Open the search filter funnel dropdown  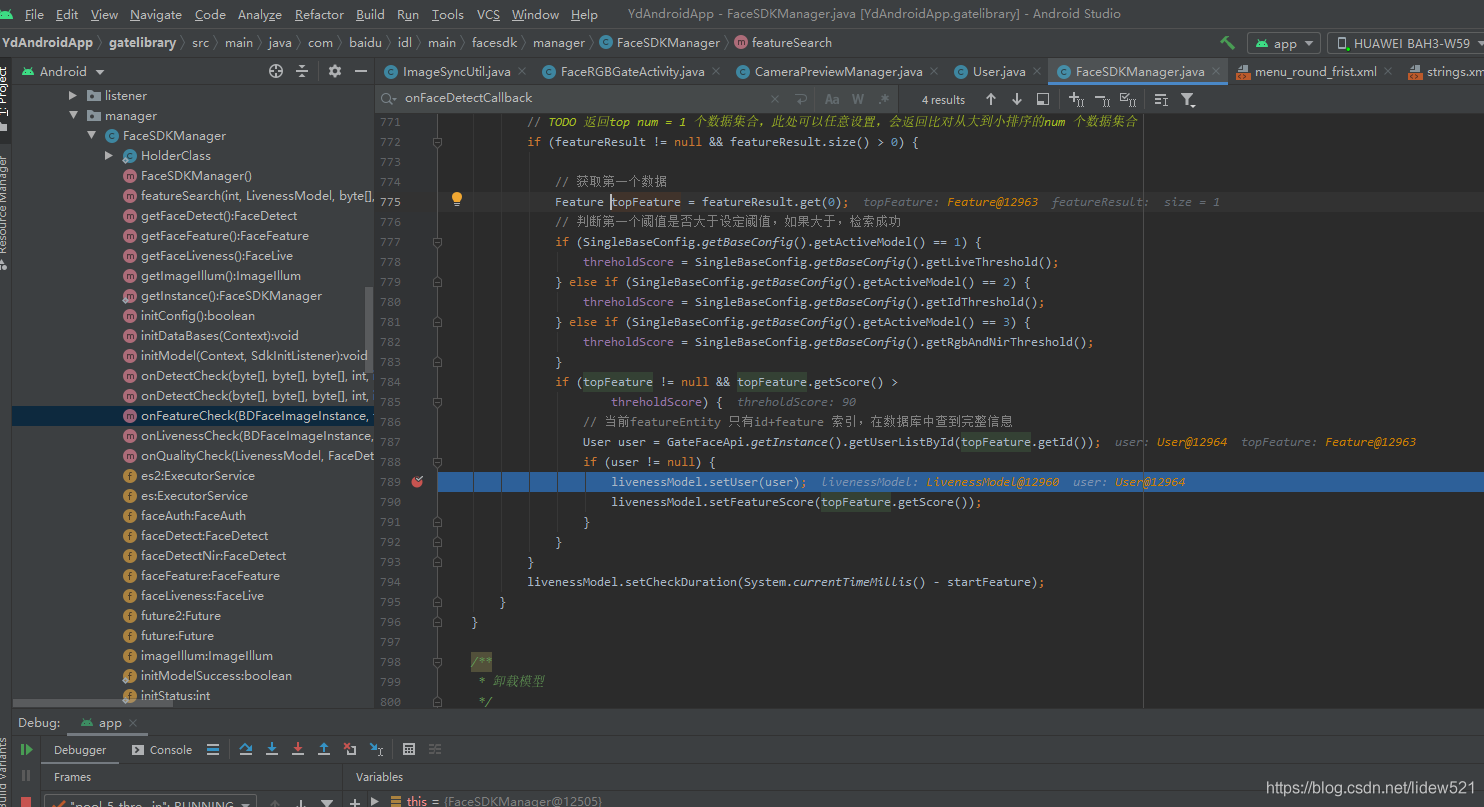1188,99
